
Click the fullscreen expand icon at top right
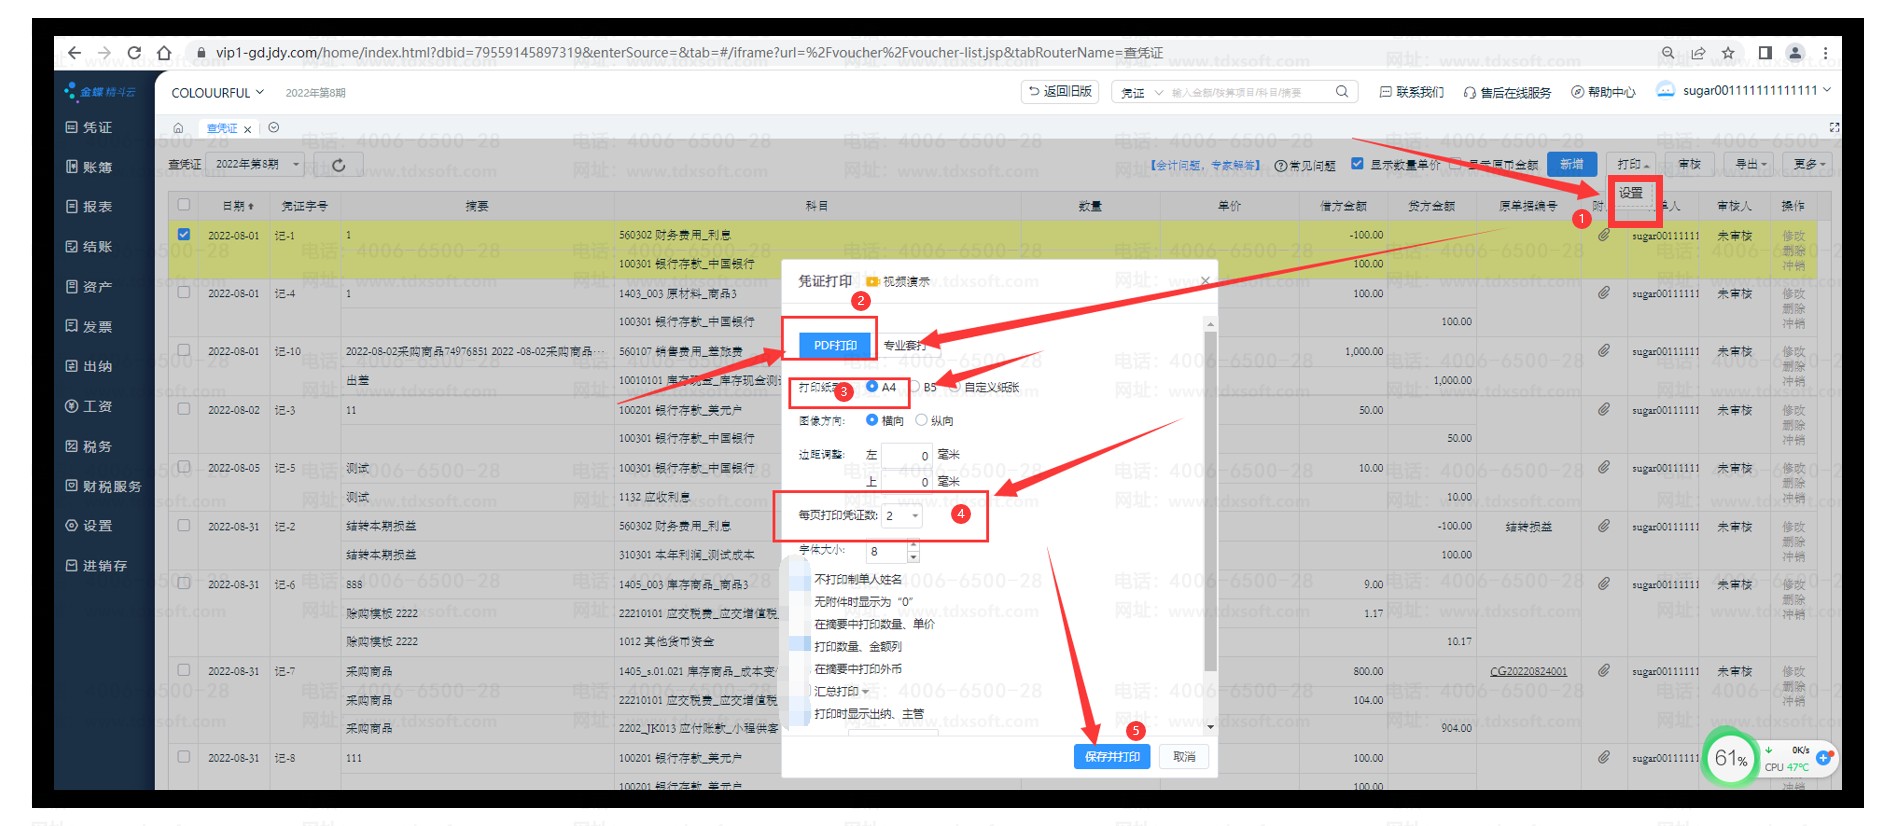click(x=1834, y=128)
